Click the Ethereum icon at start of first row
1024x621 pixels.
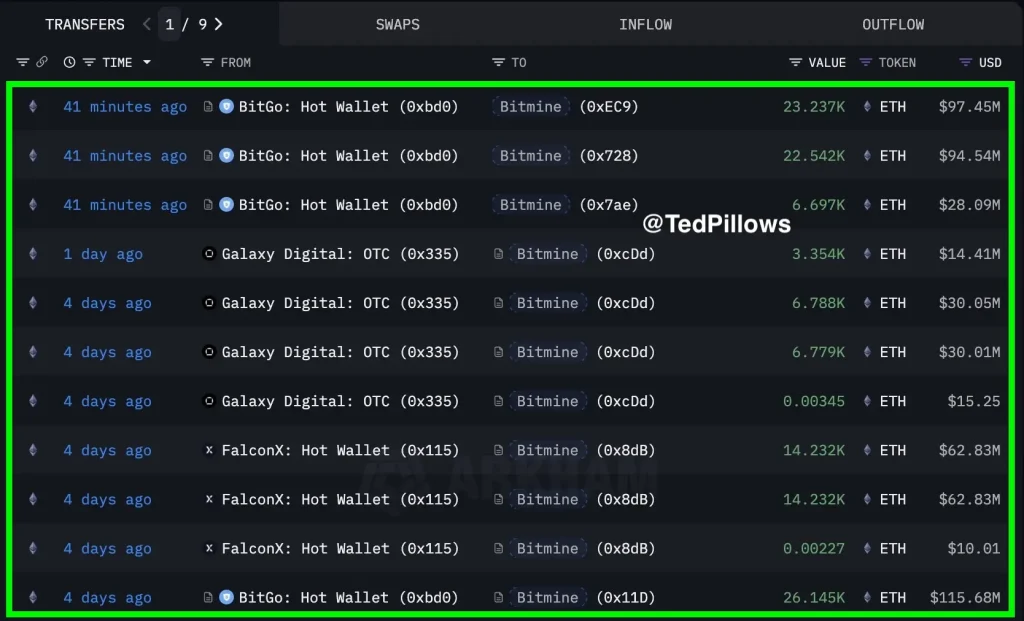point(32,106)
